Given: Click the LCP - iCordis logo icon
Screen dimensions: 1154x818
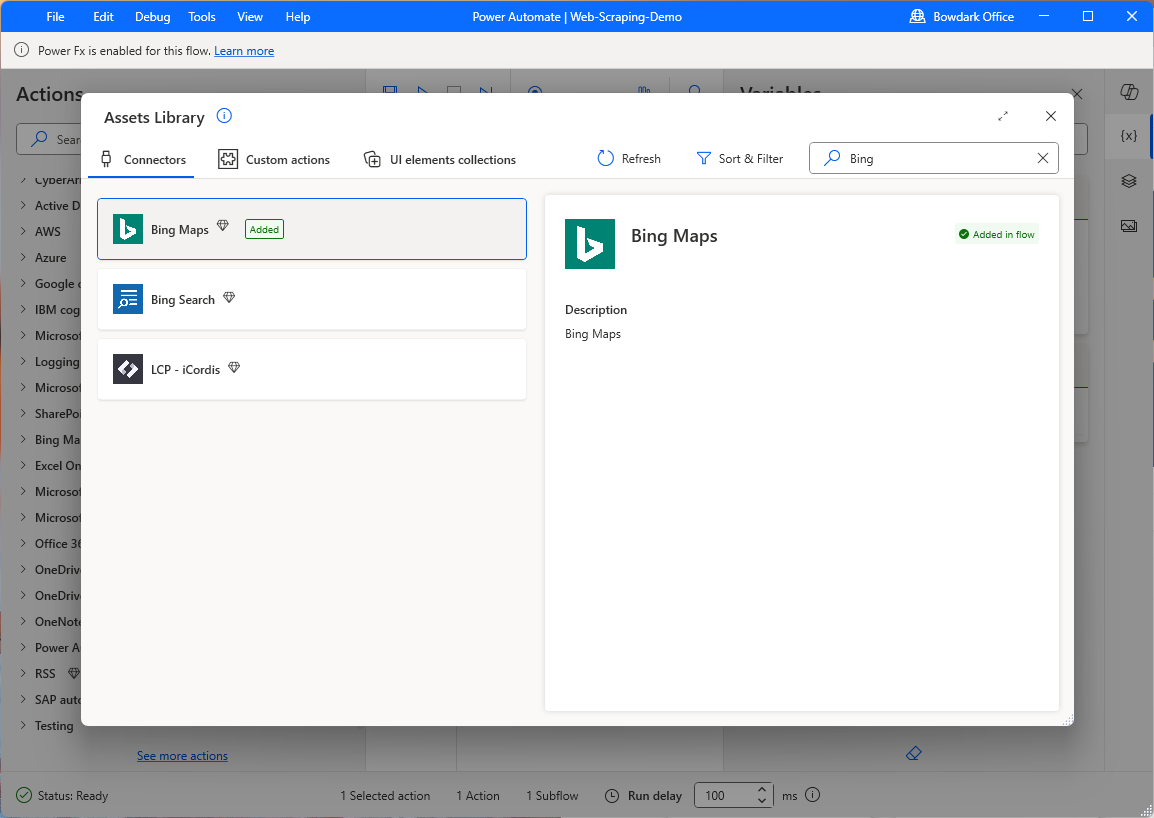Looking at the screenshot, I should (128, 369).
